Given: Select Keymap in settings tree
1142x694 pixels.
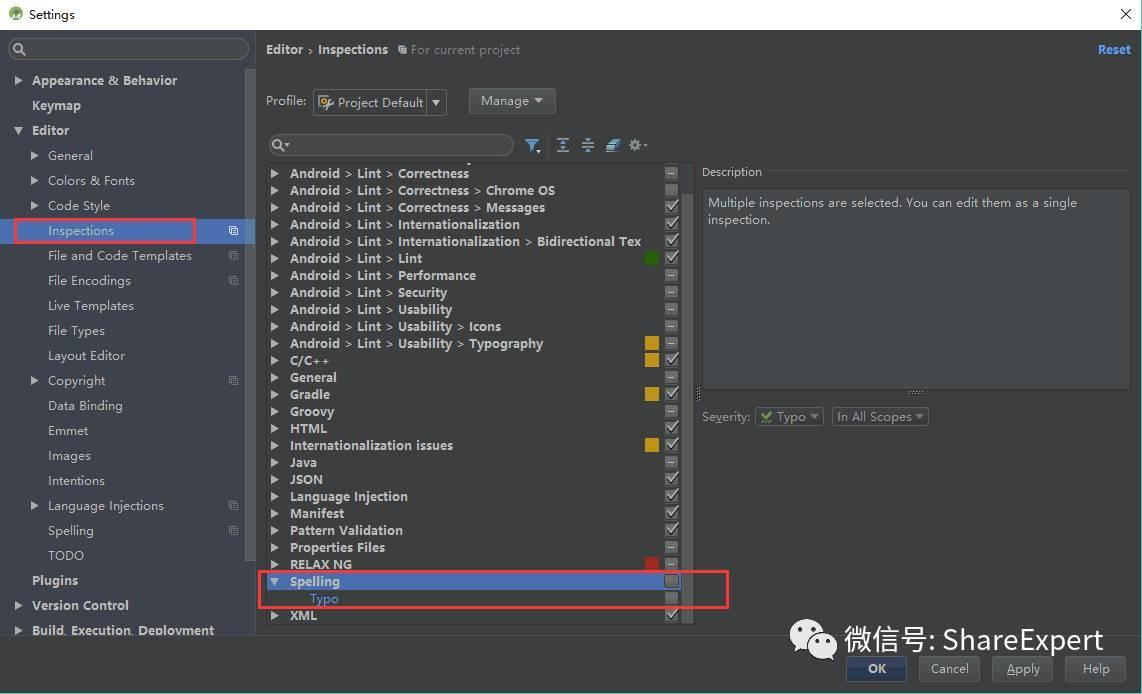Looking at the screenshot, I should pyautogui.click(x=56, y=106).
